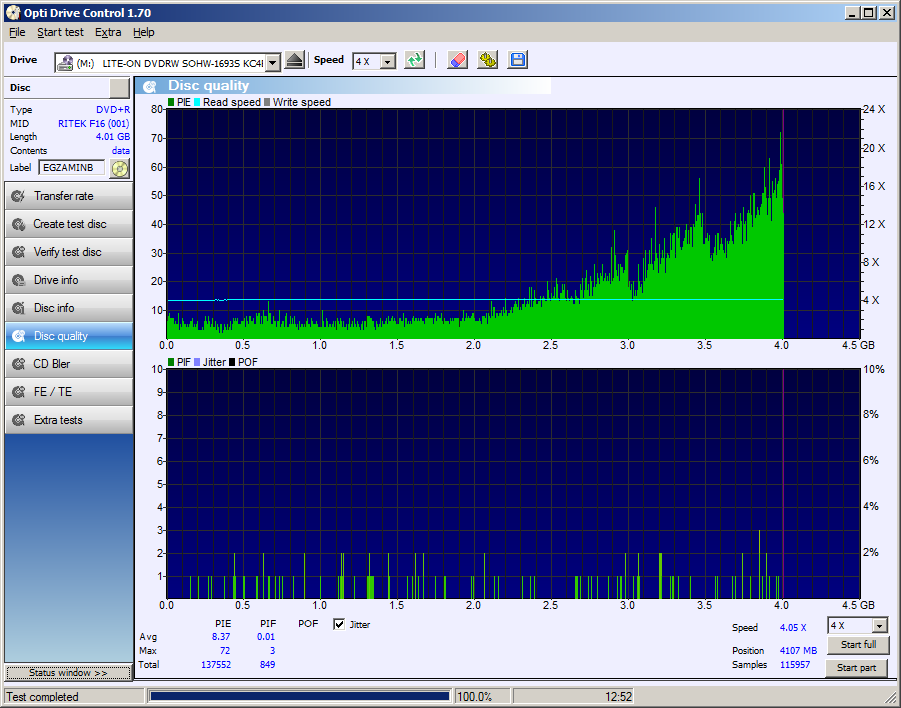Click the RITEK F16 (001) MID value
Image resolution: width=901 pixels, height=708 pixels.
tap(94, 124)
